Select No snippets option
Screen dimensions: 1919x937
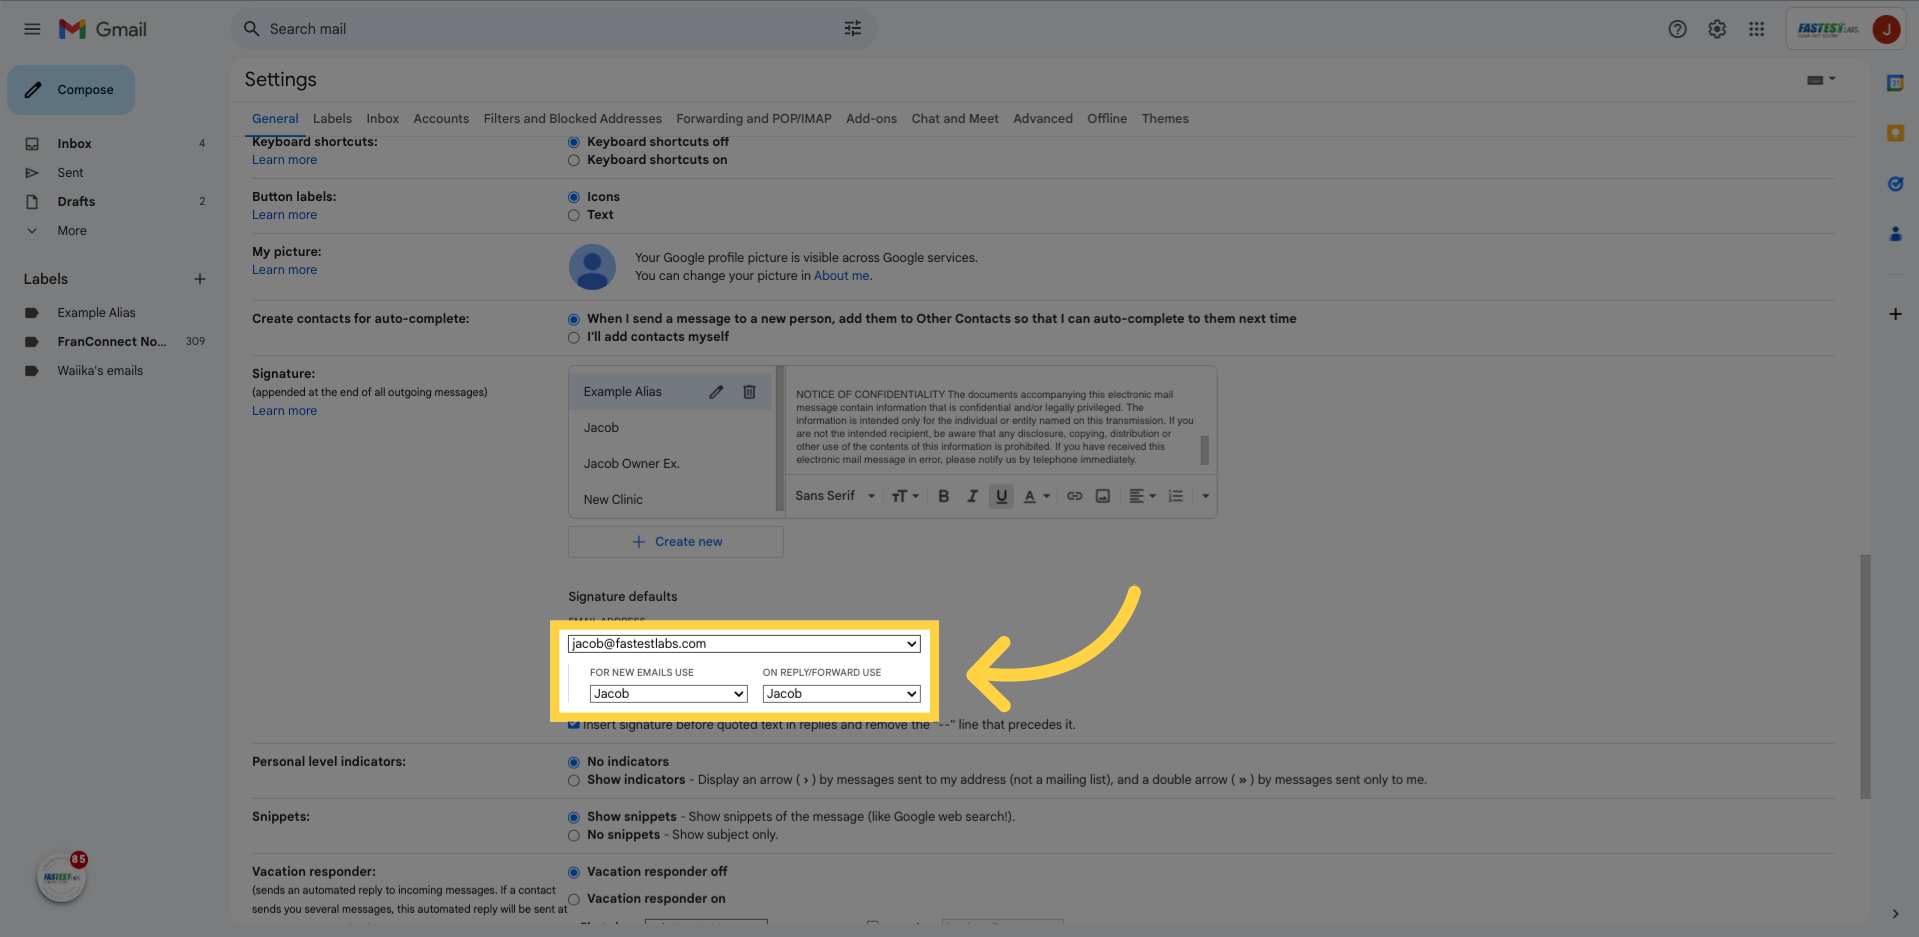[574, 835]
